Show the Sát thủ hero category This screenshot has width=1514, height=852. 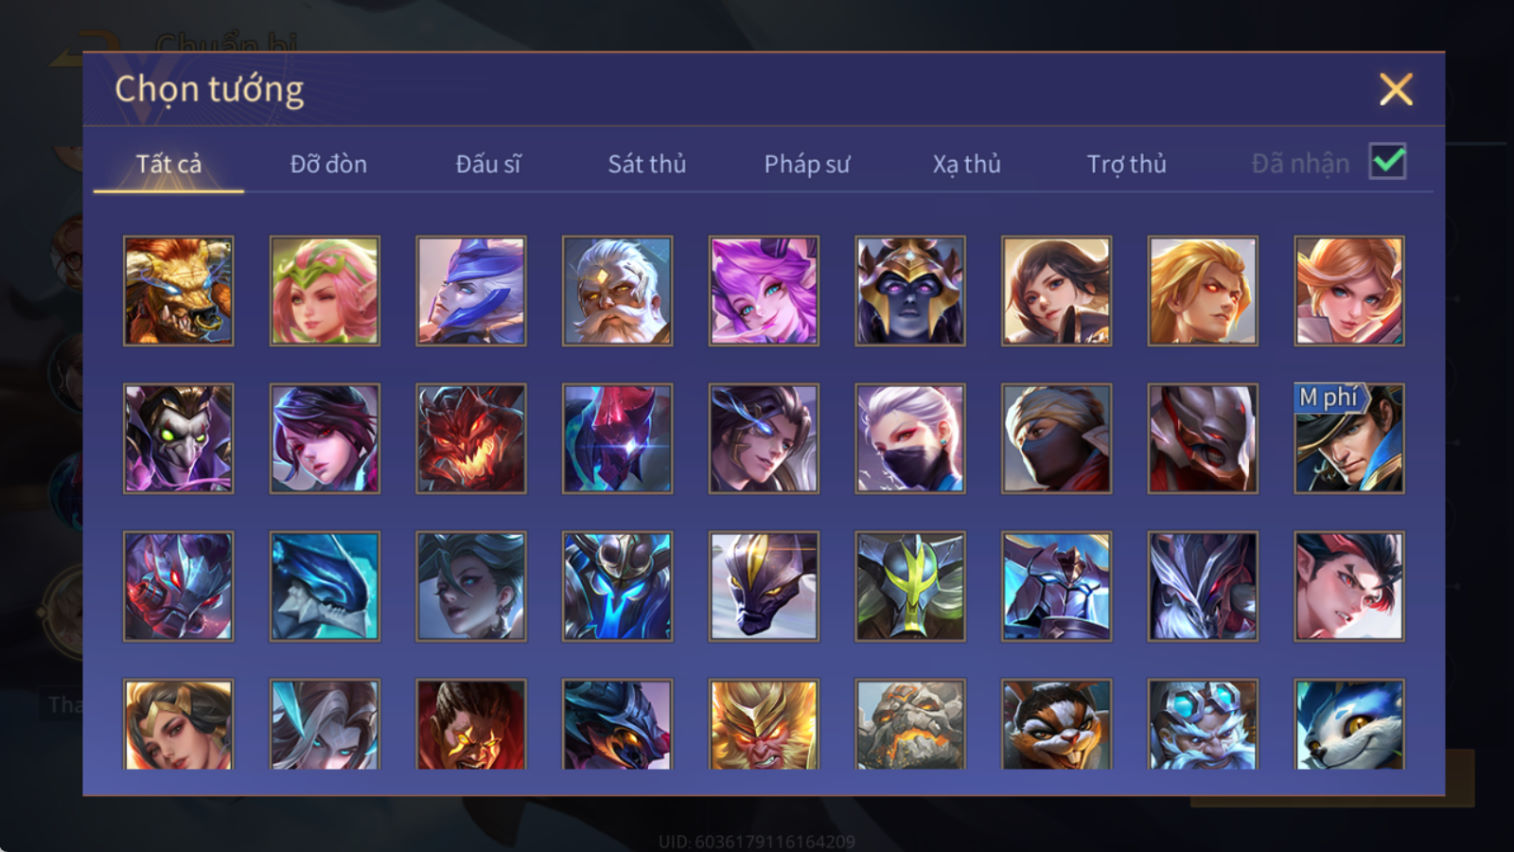pos(647,164)
